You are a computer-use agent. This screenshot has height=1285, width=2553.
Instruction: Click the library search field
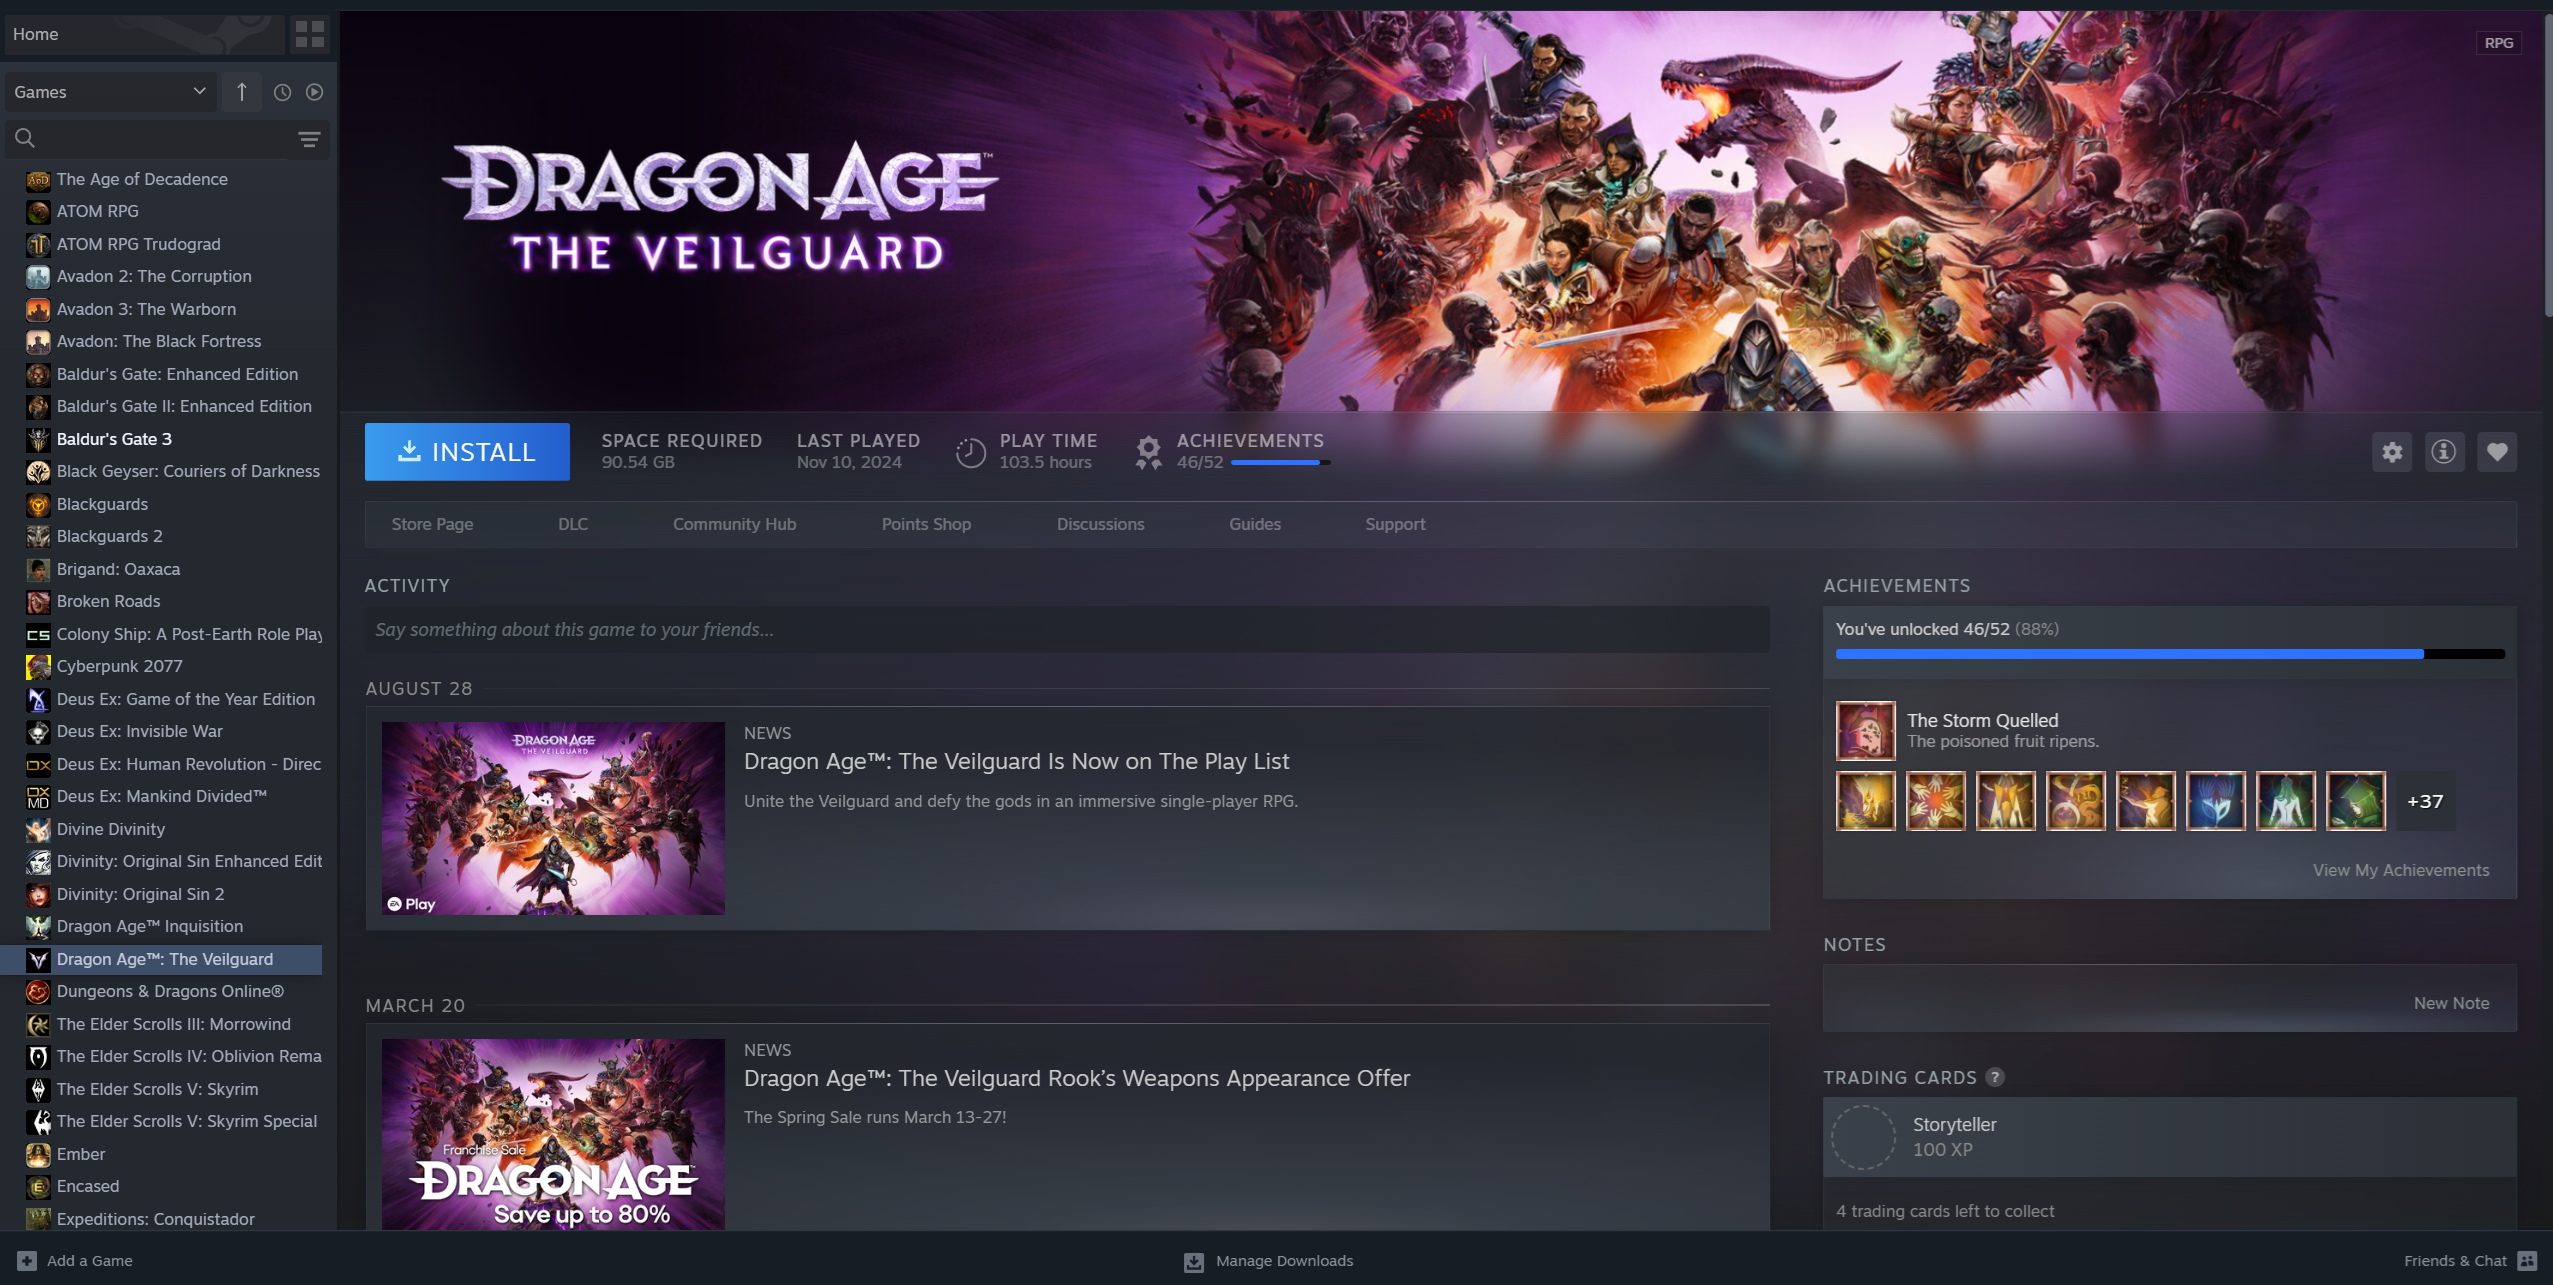pos(150,139)
